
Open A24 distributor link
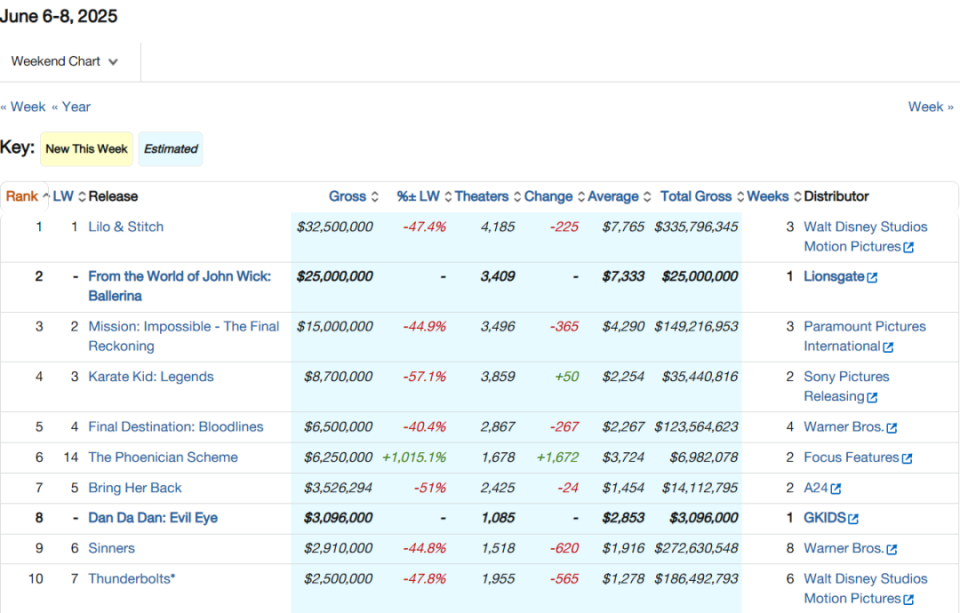click(816, 488)
